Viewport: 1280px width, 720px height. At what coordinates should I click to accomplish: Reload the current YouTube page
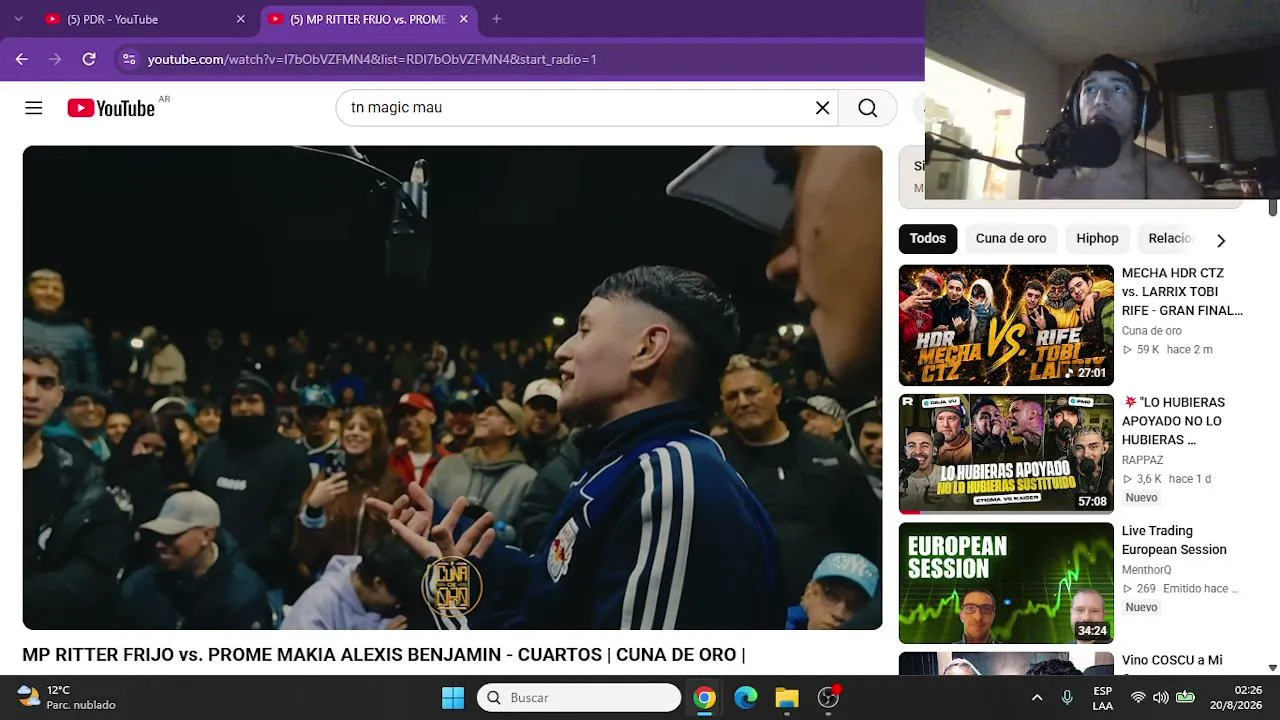89,59
